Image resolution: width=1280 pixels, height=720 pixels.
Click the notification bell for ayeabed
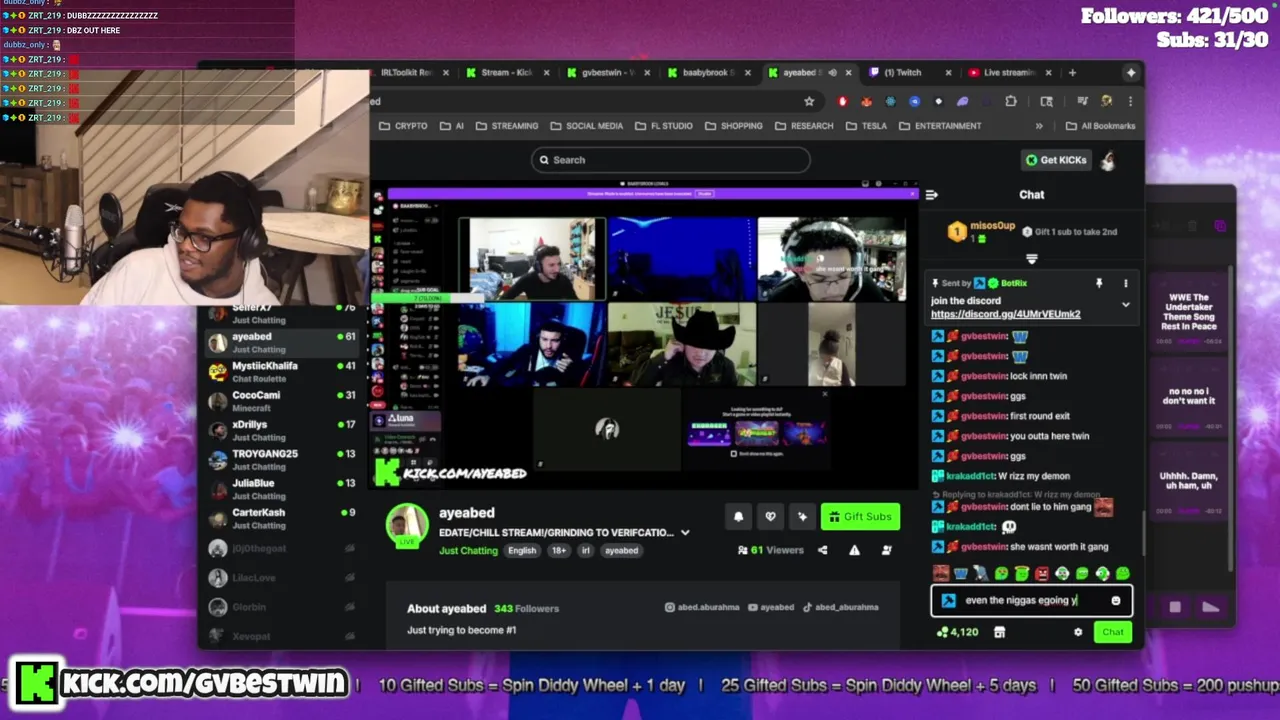coord(738,517)
